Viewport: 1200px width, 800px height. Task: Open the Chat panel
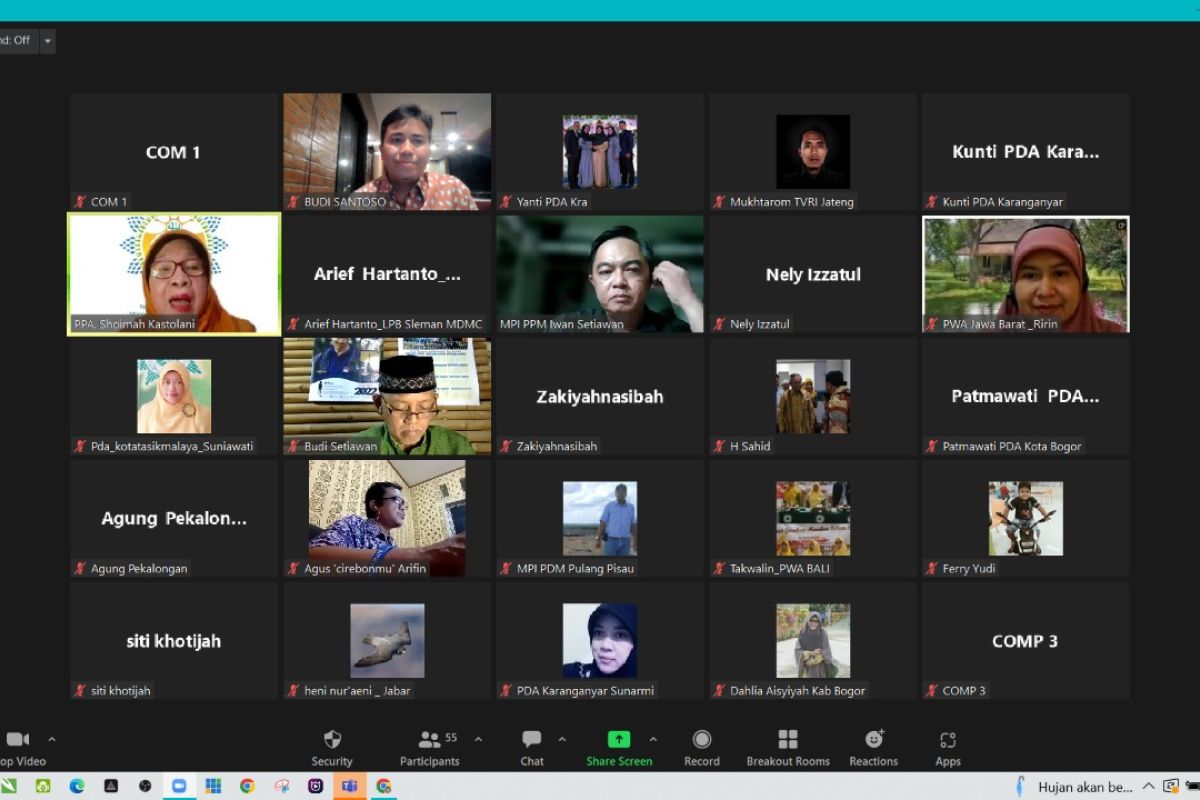coord(532,746)
